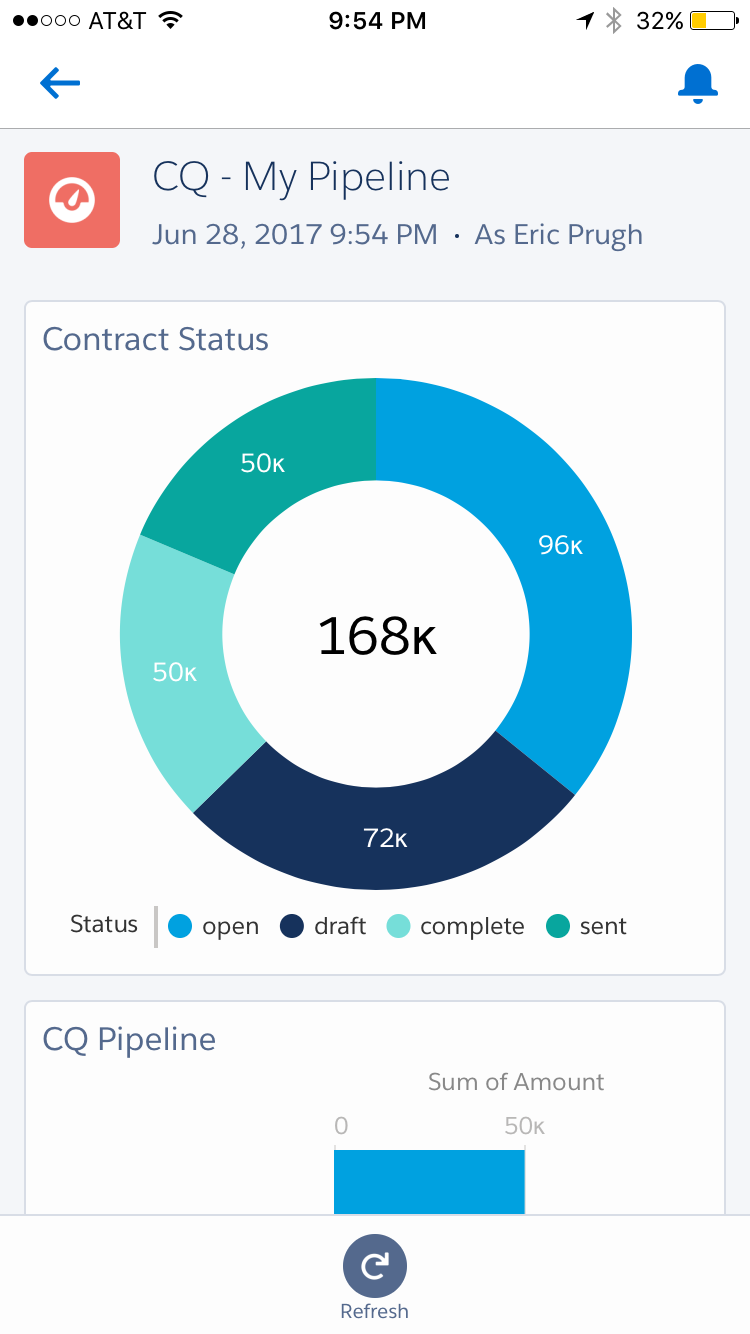This screenshot has height=1334, width=750.
Task: Tap the Wi-Fi icon in status bar
Action: tap(171, 21)
